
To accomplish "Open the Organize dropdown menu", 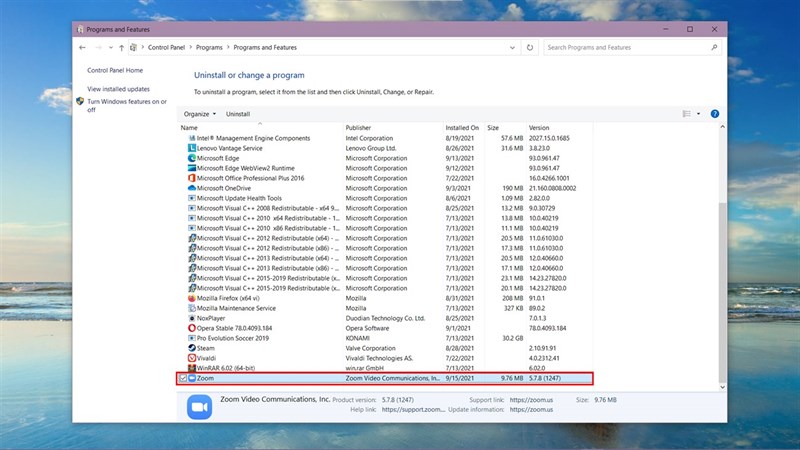I will coord(200,114).
